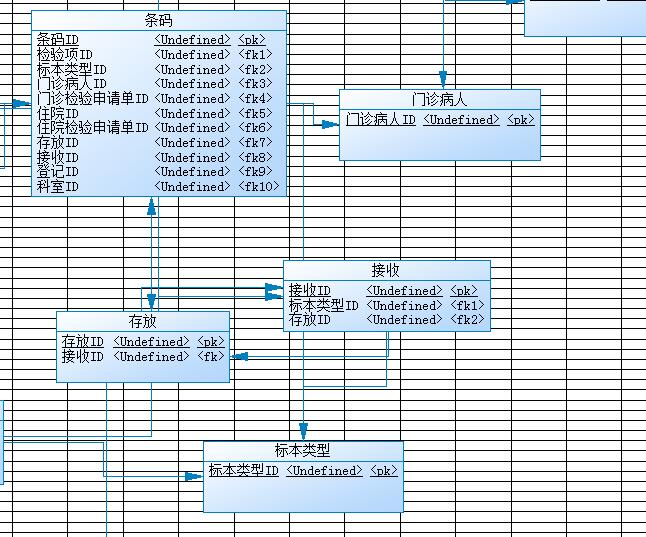Select the <fk> marker in 存放 table

[211, 356]
